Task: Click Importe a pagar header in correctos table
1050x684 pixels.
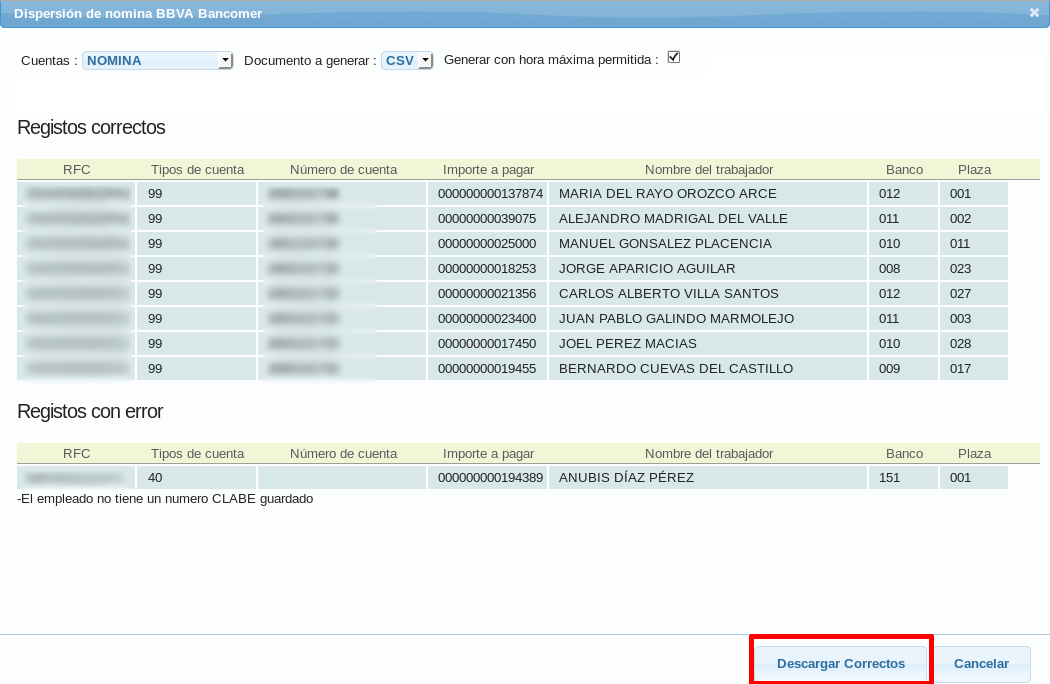Action: [488, 169]
